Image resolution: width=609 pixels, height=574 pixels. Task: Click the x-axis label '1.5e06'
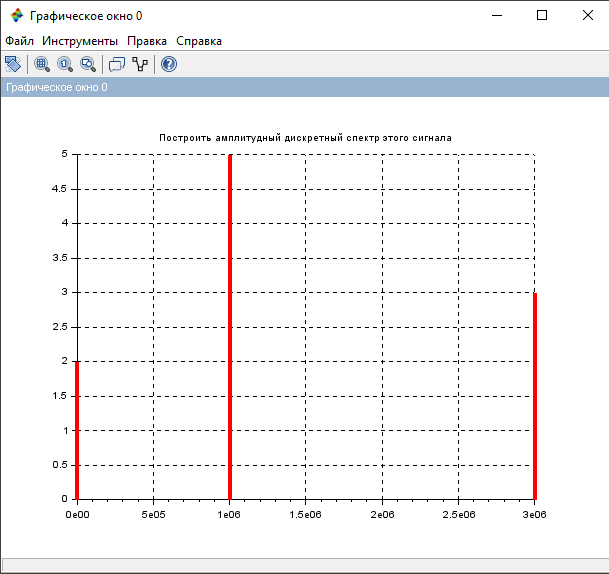(x=305, y=515)
